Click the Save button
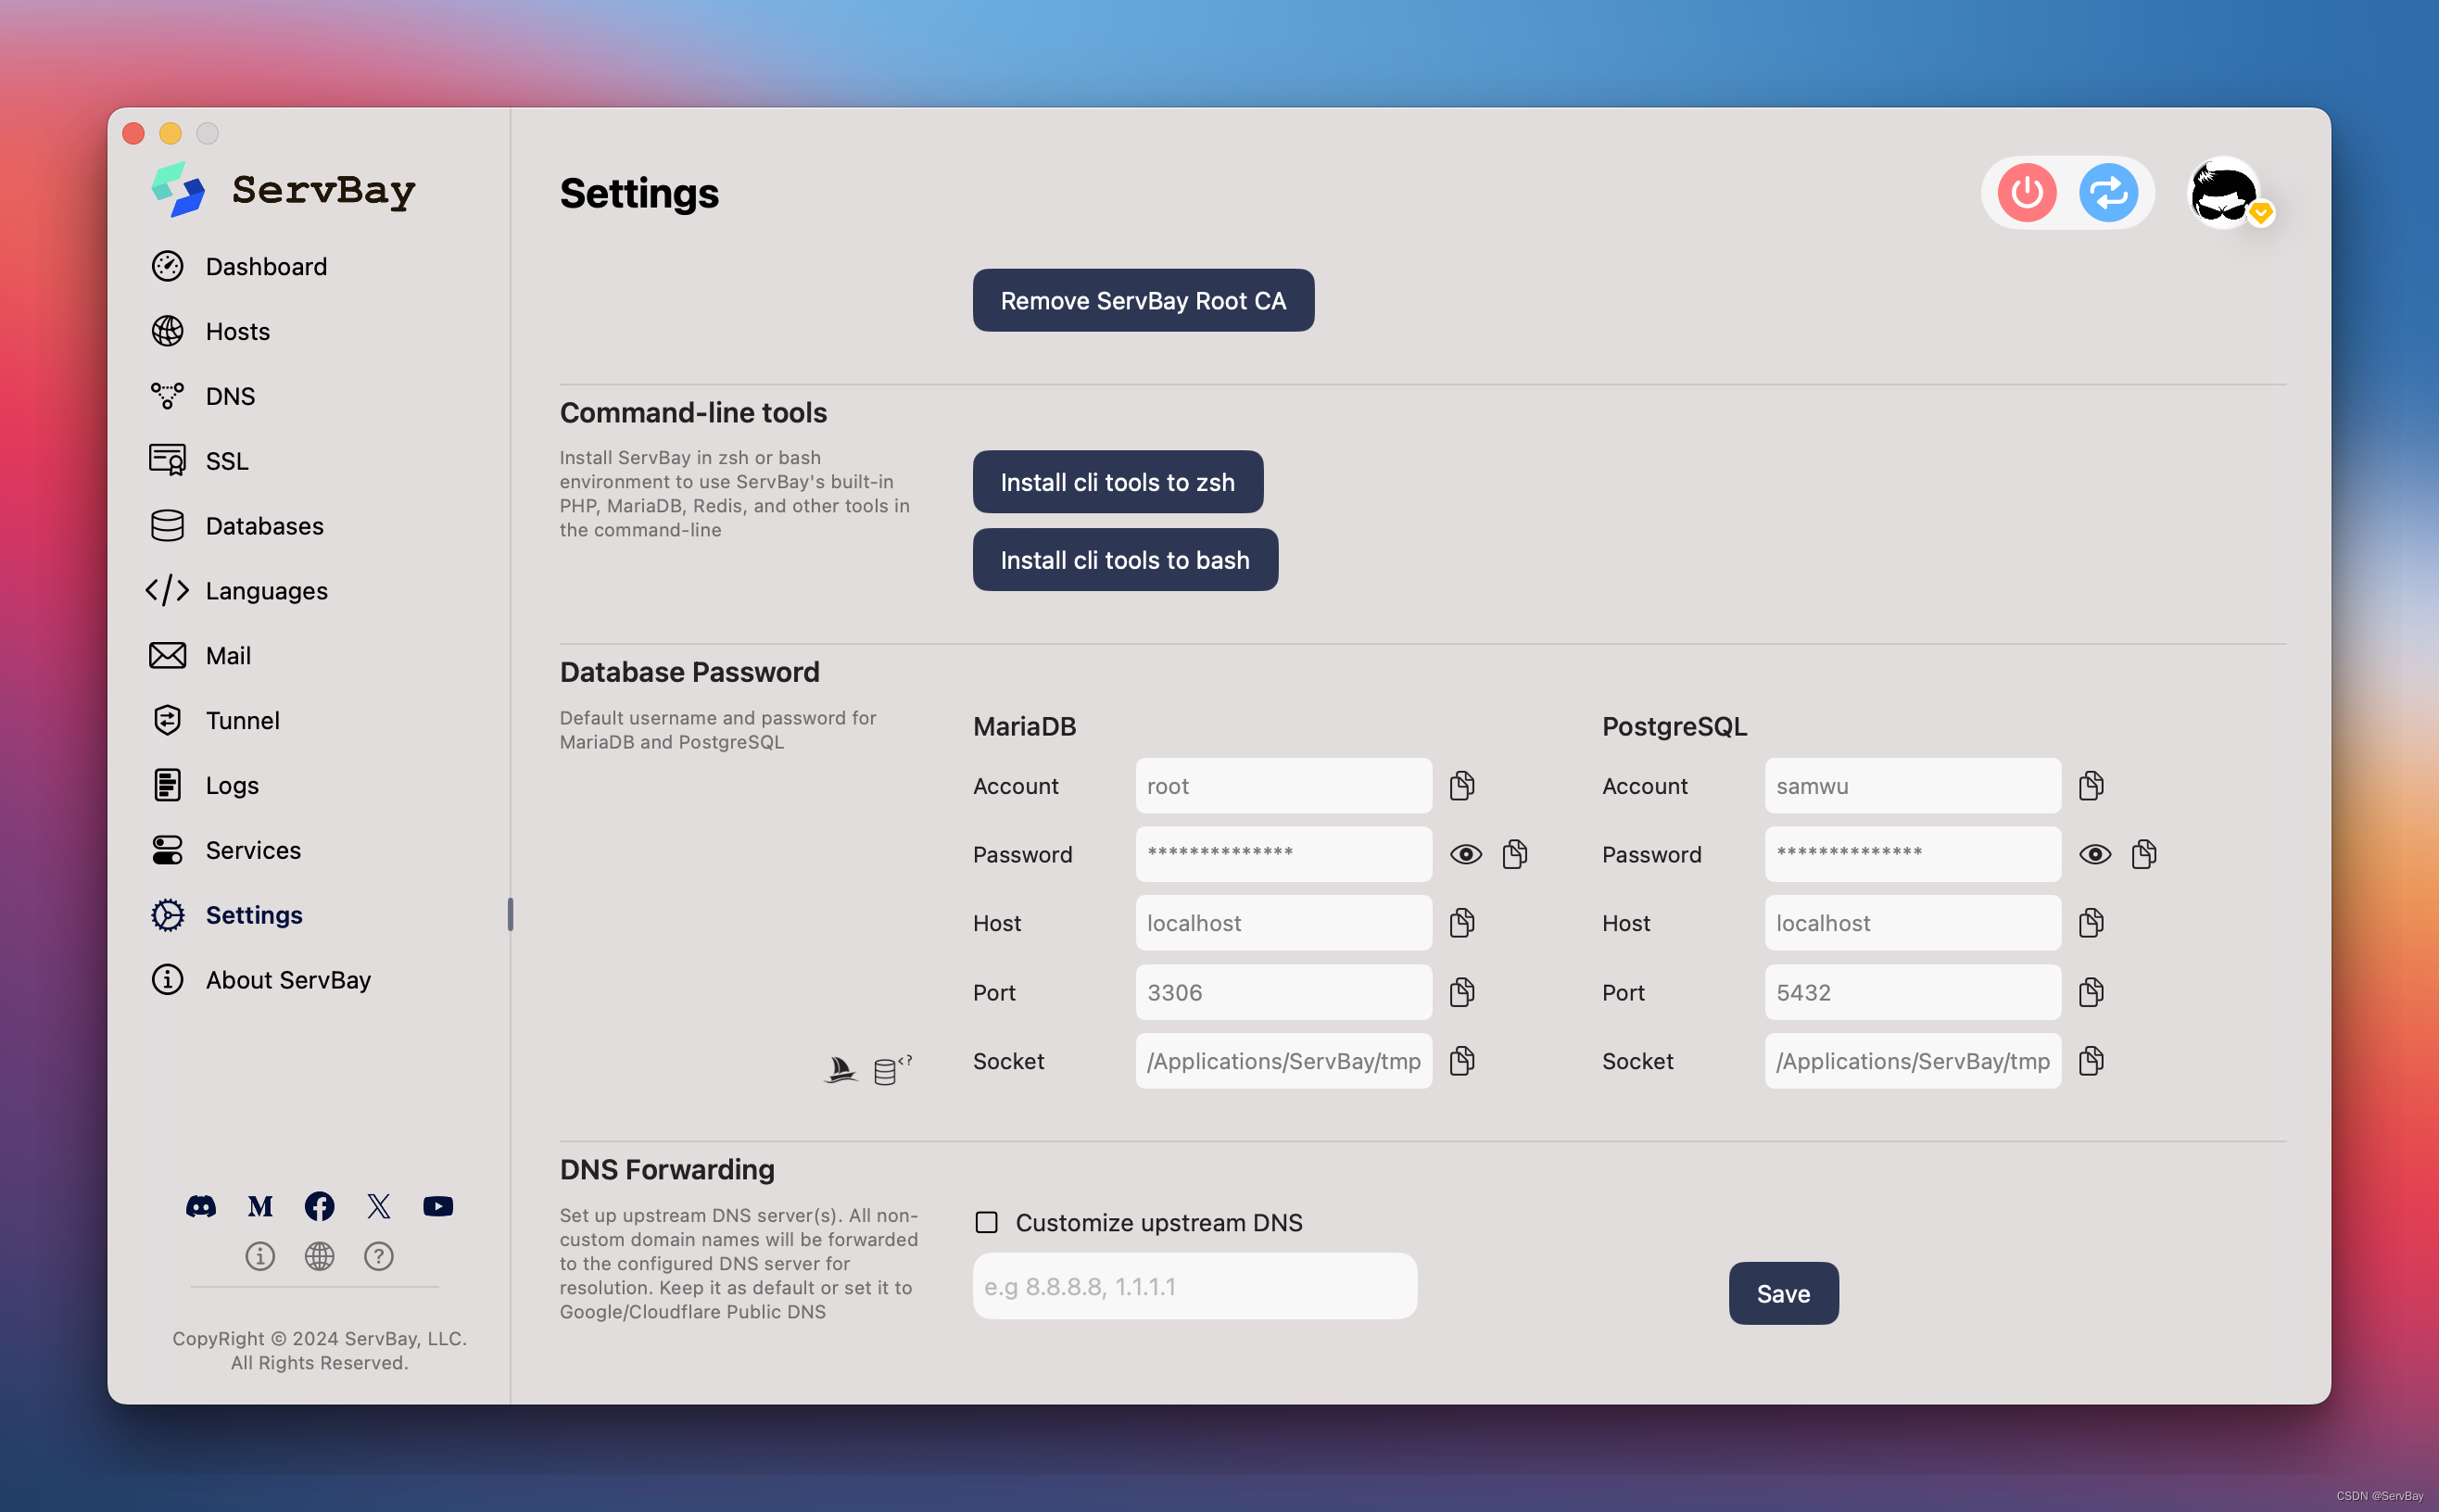The width and height of the screenshot is (2439, 1512). click(1783, 1293)
